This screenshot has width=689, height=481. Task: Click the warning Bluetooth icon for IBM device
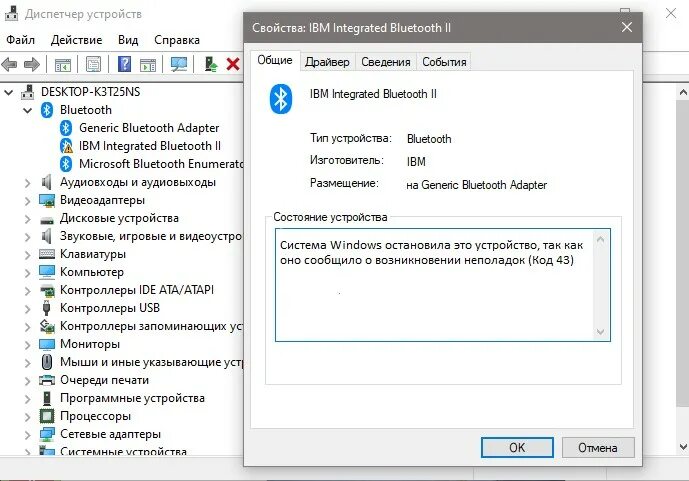point(66,146)
